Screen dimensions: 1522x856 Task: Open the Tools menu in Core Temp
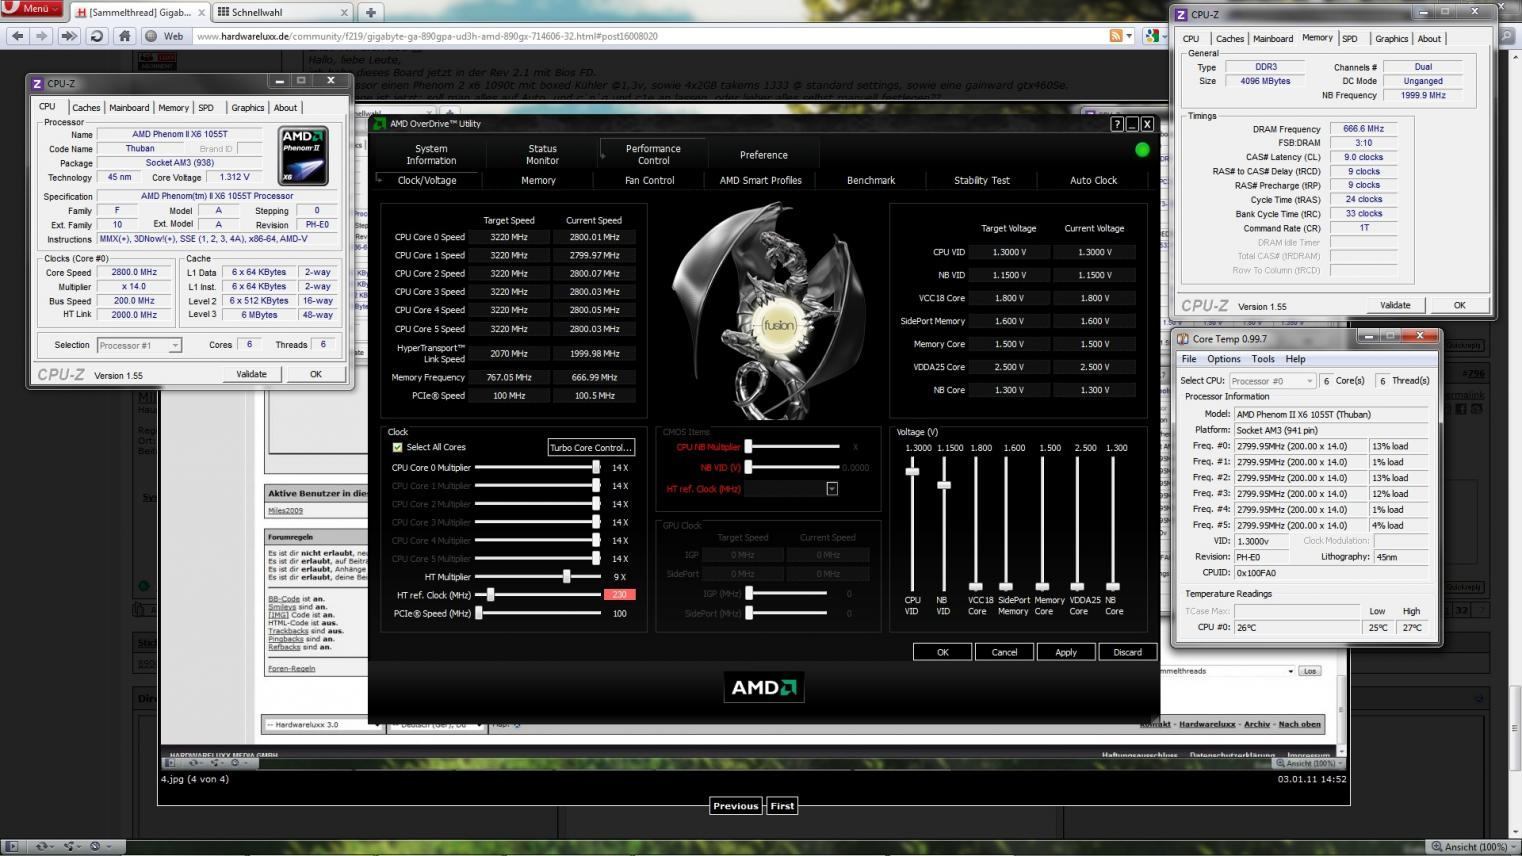[1263, 359]
